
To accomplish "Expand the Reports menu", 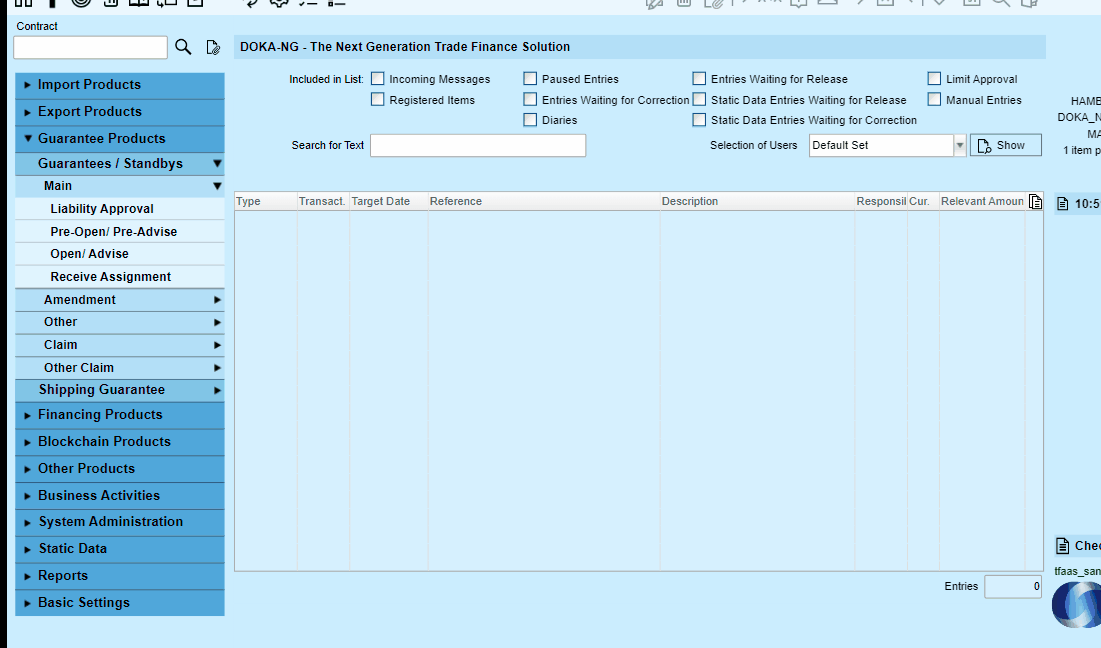I will [120, 576].
